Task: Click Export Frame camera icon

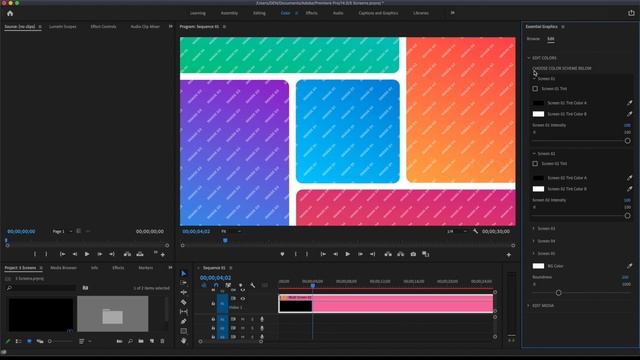Action: point(413,254)
